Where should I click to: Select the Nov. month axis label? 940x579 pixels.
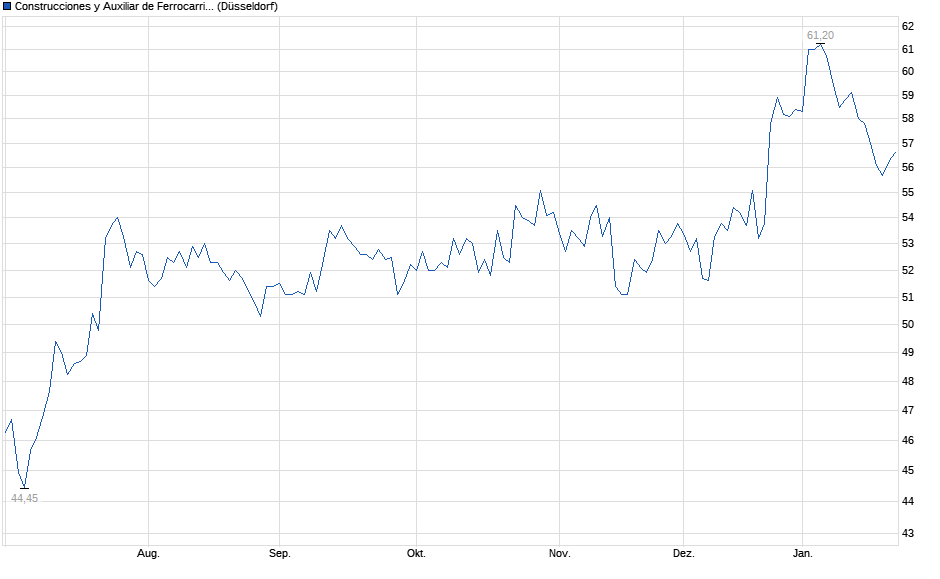pos(559,553)
